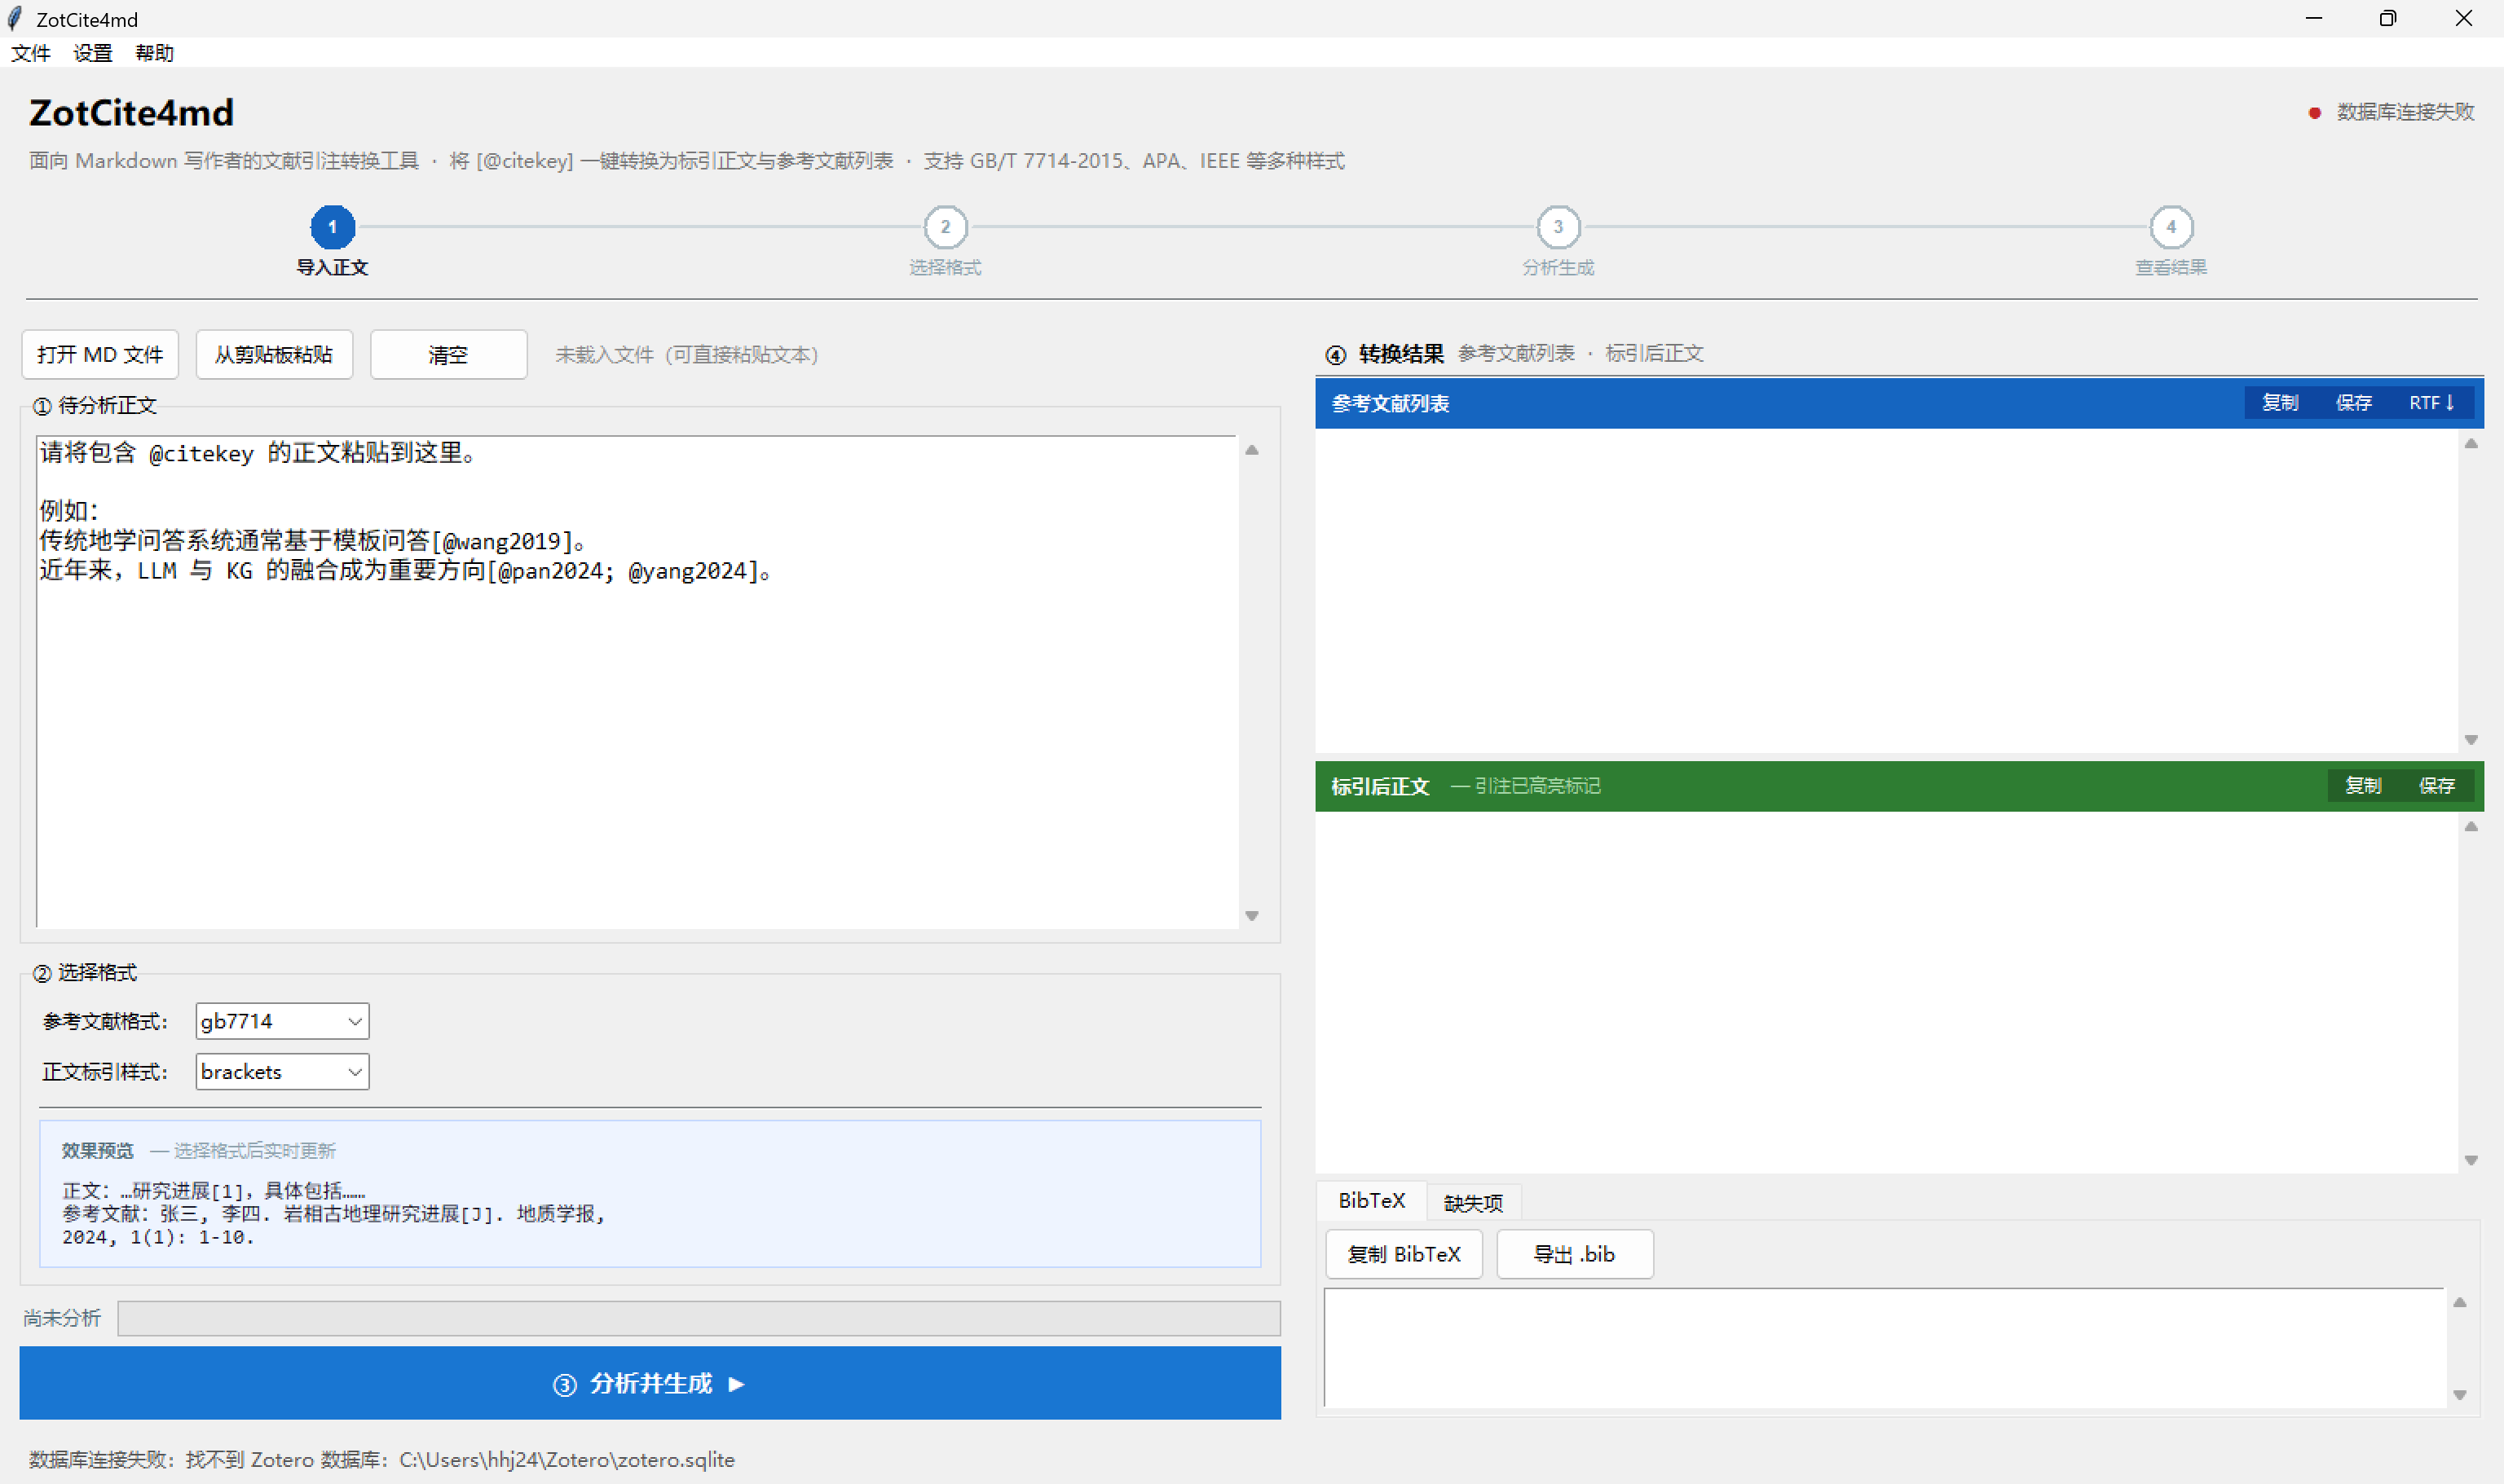Click 从剪贴板粘贴 button
This screenshot has height=1484, width=2504.
click(x=274, y=355)
